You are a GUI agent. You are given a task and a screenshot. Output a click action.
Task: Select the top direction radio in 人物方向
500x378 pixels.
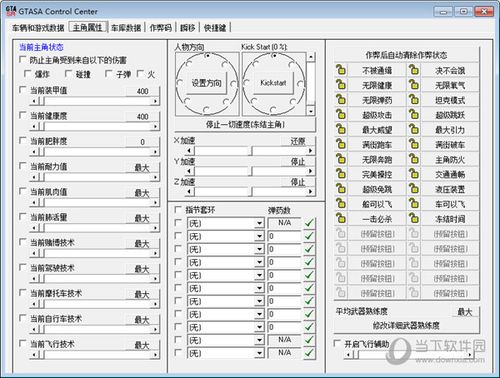coord(207,55)
